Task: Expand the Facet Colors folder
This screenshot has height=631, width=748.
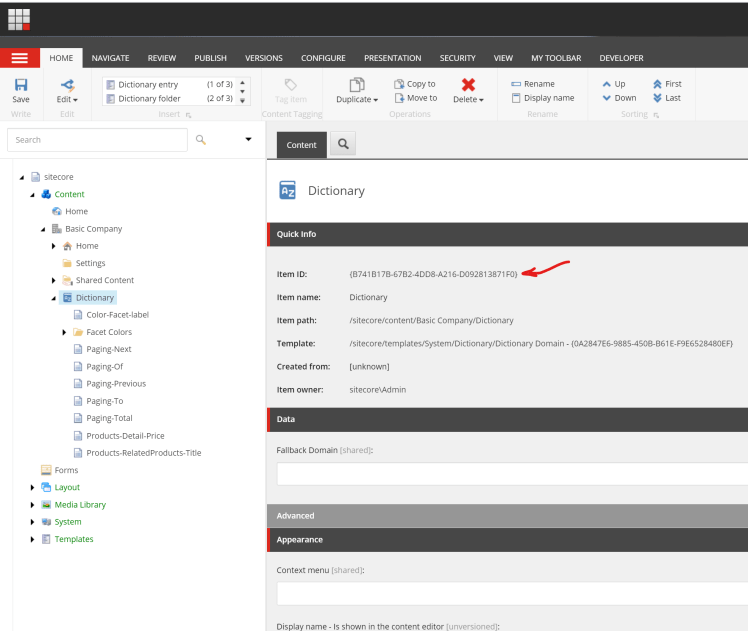Action: (x=65, y=332)
